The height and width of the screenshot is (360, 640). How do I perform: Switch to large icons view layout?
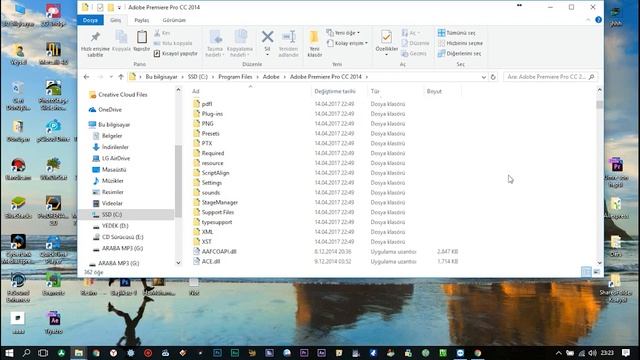(597, 272)
